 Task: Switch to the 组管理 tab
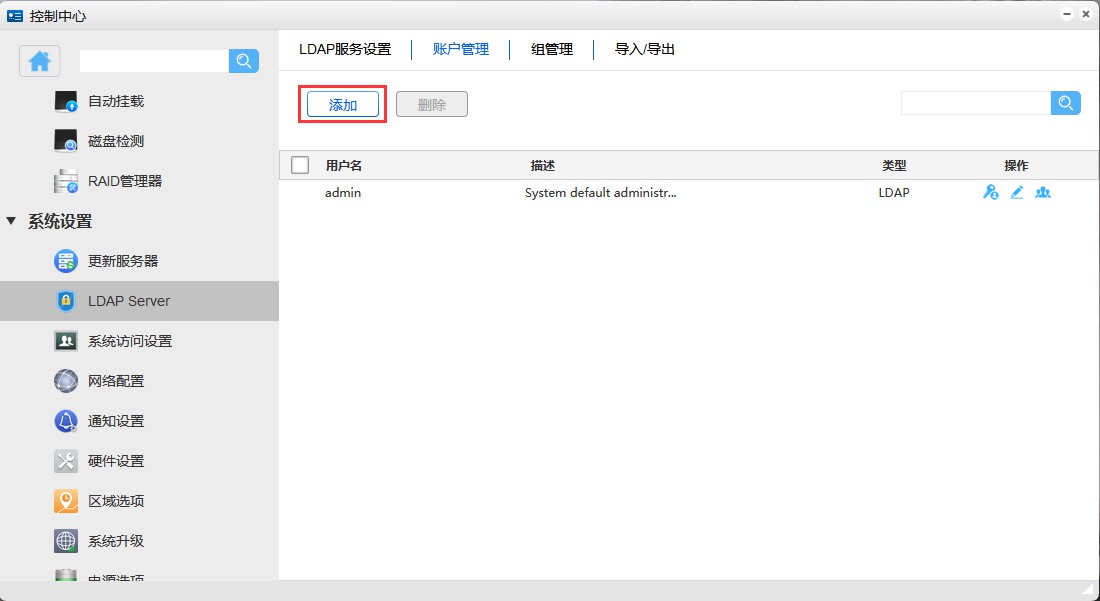pyautogui.click(x=552, y=49)
